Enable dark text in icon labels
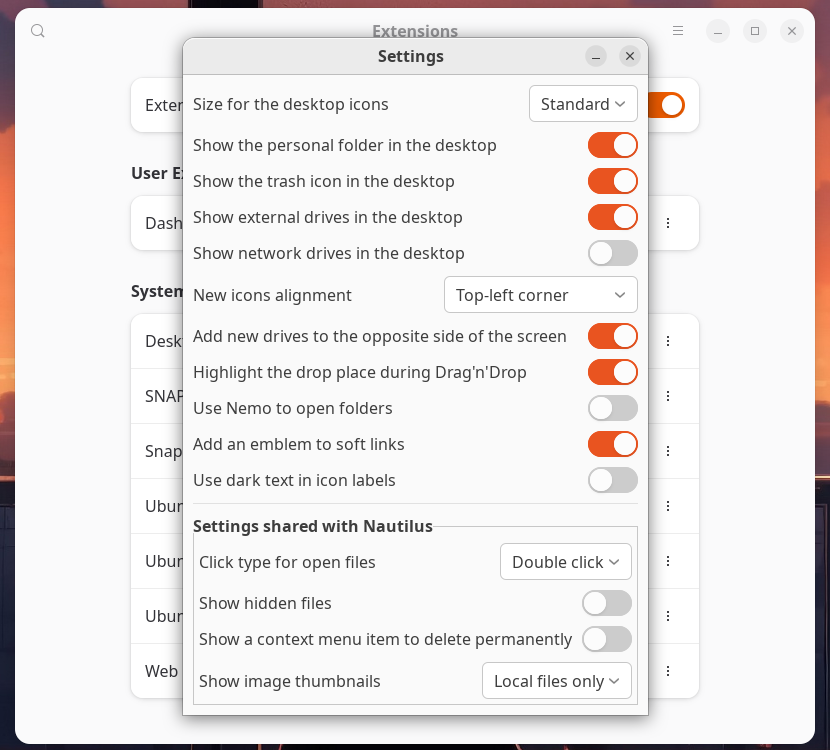Image resolution: width=830 pixels, height=750 pixels. [612, 480]
